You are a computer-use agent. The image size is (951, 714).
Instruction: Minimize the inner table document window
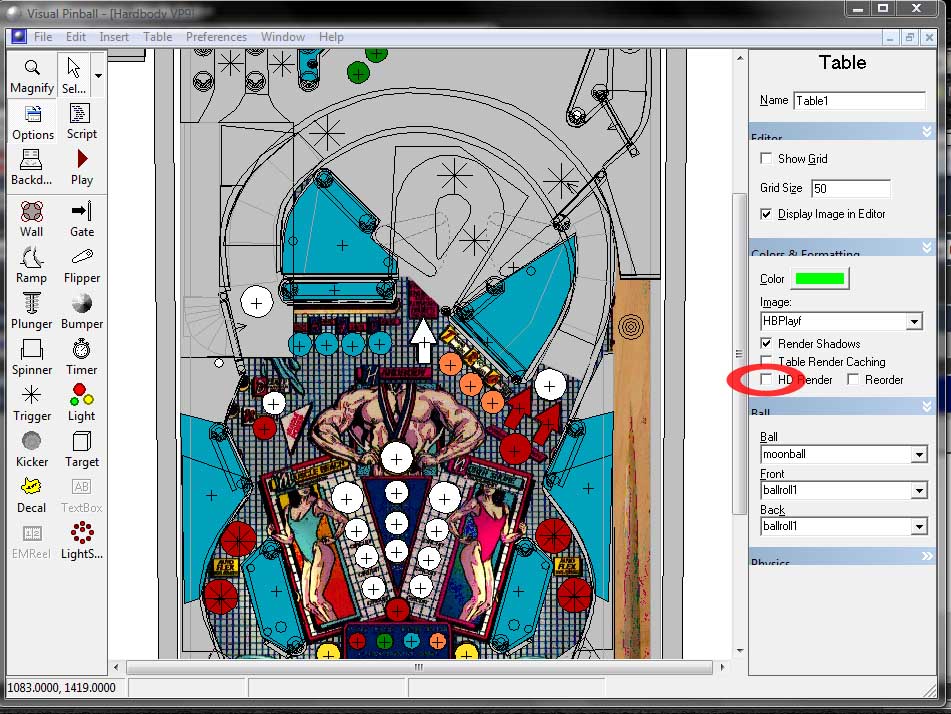click(x=890, y=37)
